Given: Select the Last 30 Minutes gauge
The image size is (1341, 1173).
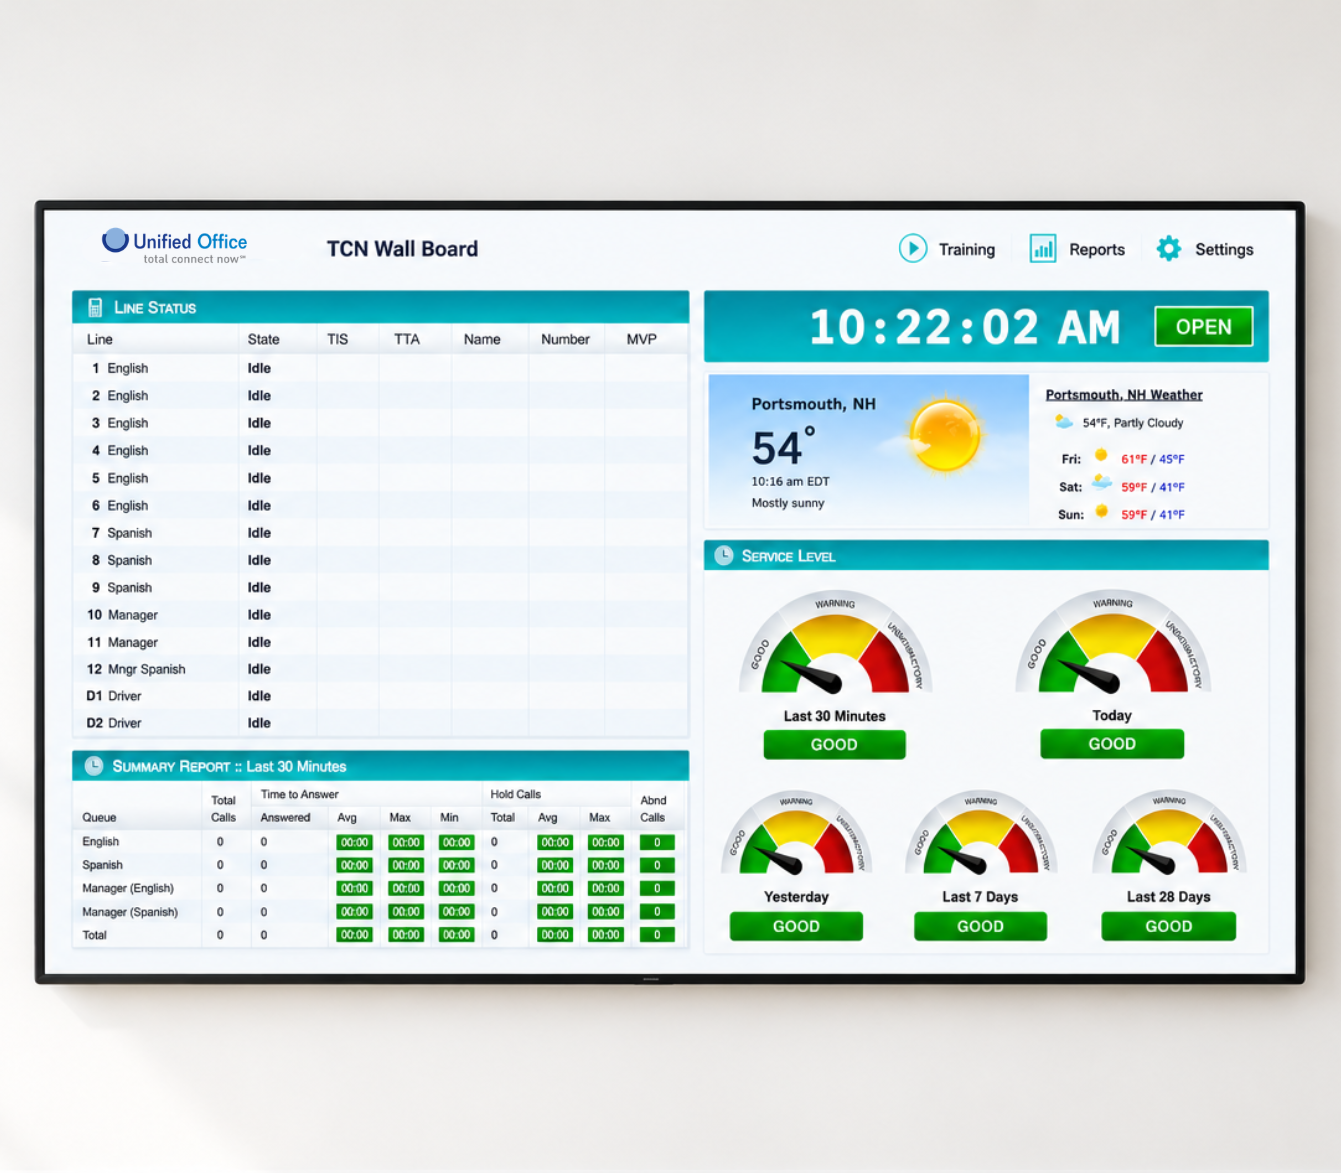Looking at the screenshot, I should pos(835,643).
